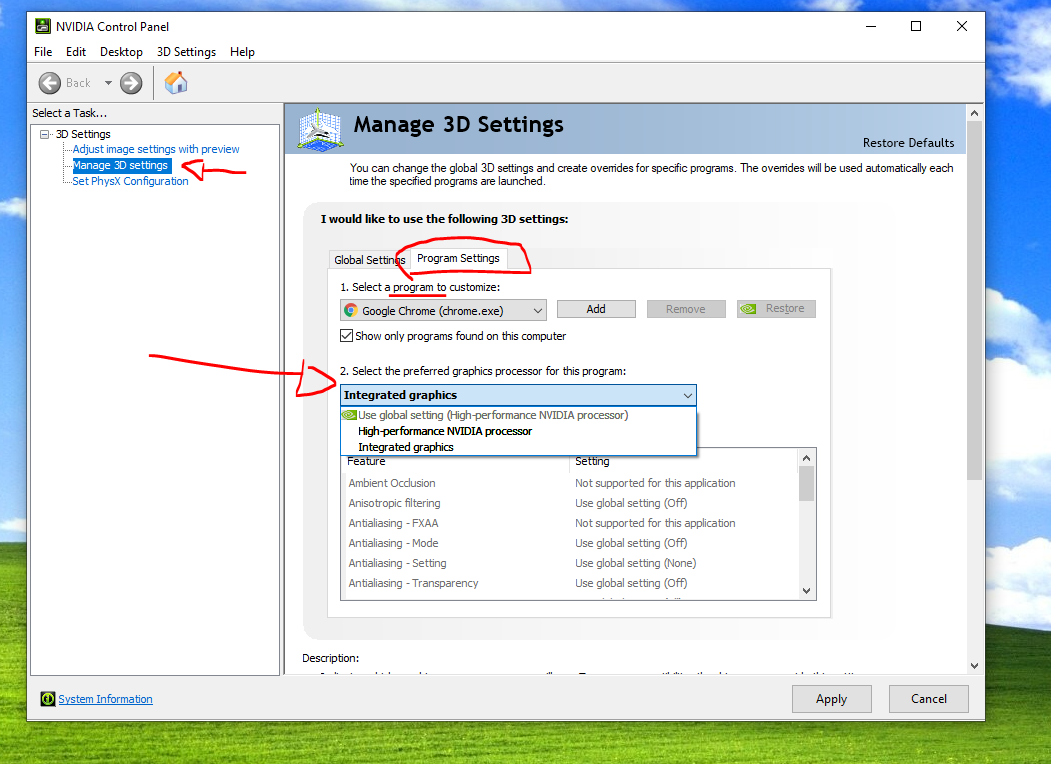The height and width of the screenshot is (764, 1051).
Task: Click the NVIDIA Control Panel title bar icon
Action: point(43,27)
